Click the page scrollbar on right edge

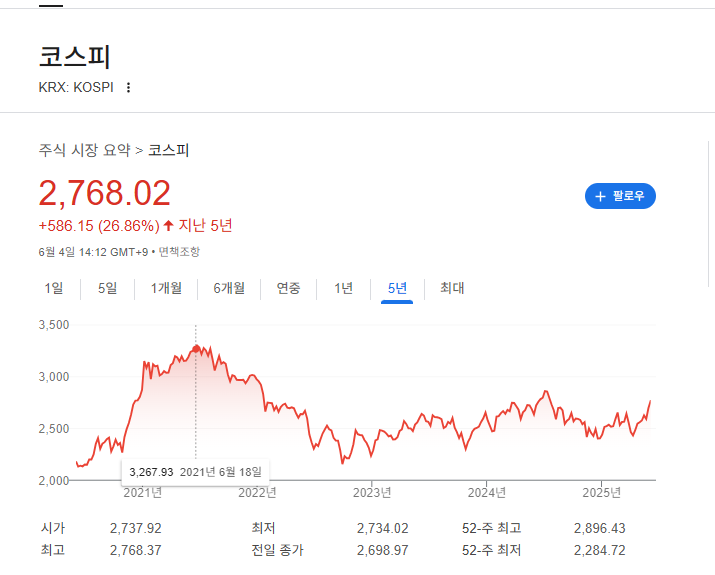[x=709, y=214]
